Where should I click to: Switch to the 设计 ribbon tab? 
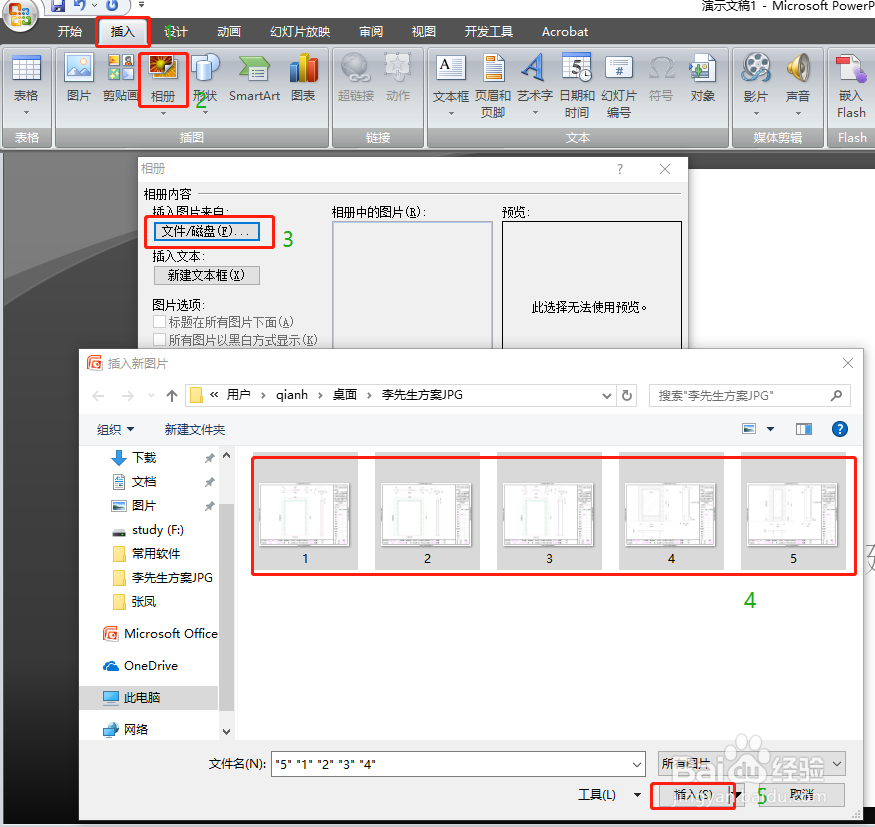click(x=175, y=31)
